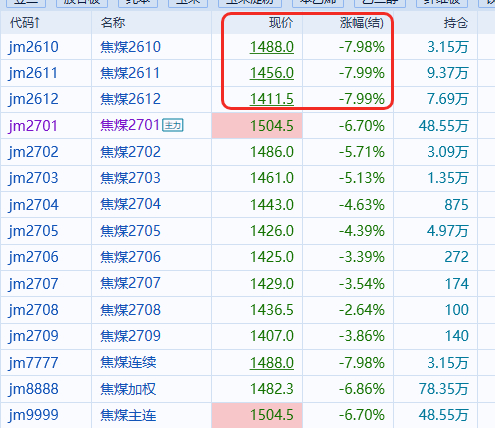Viewport: 495px width, 428px height.
Task: Click price 1488.0 in the jm2610 row
Action: pyautogui.click(x=272, y=47)
